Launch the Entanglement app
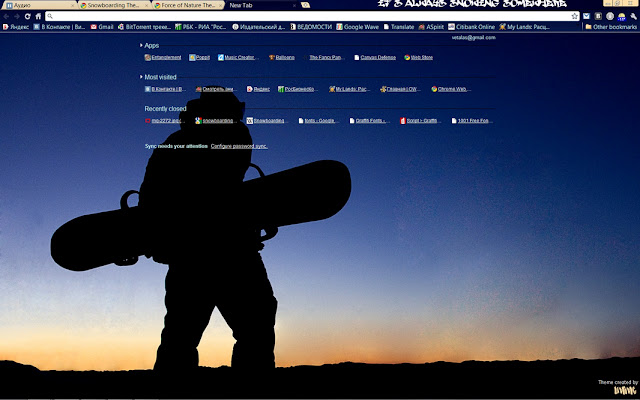The image size is (640, 400). point(163,58)
